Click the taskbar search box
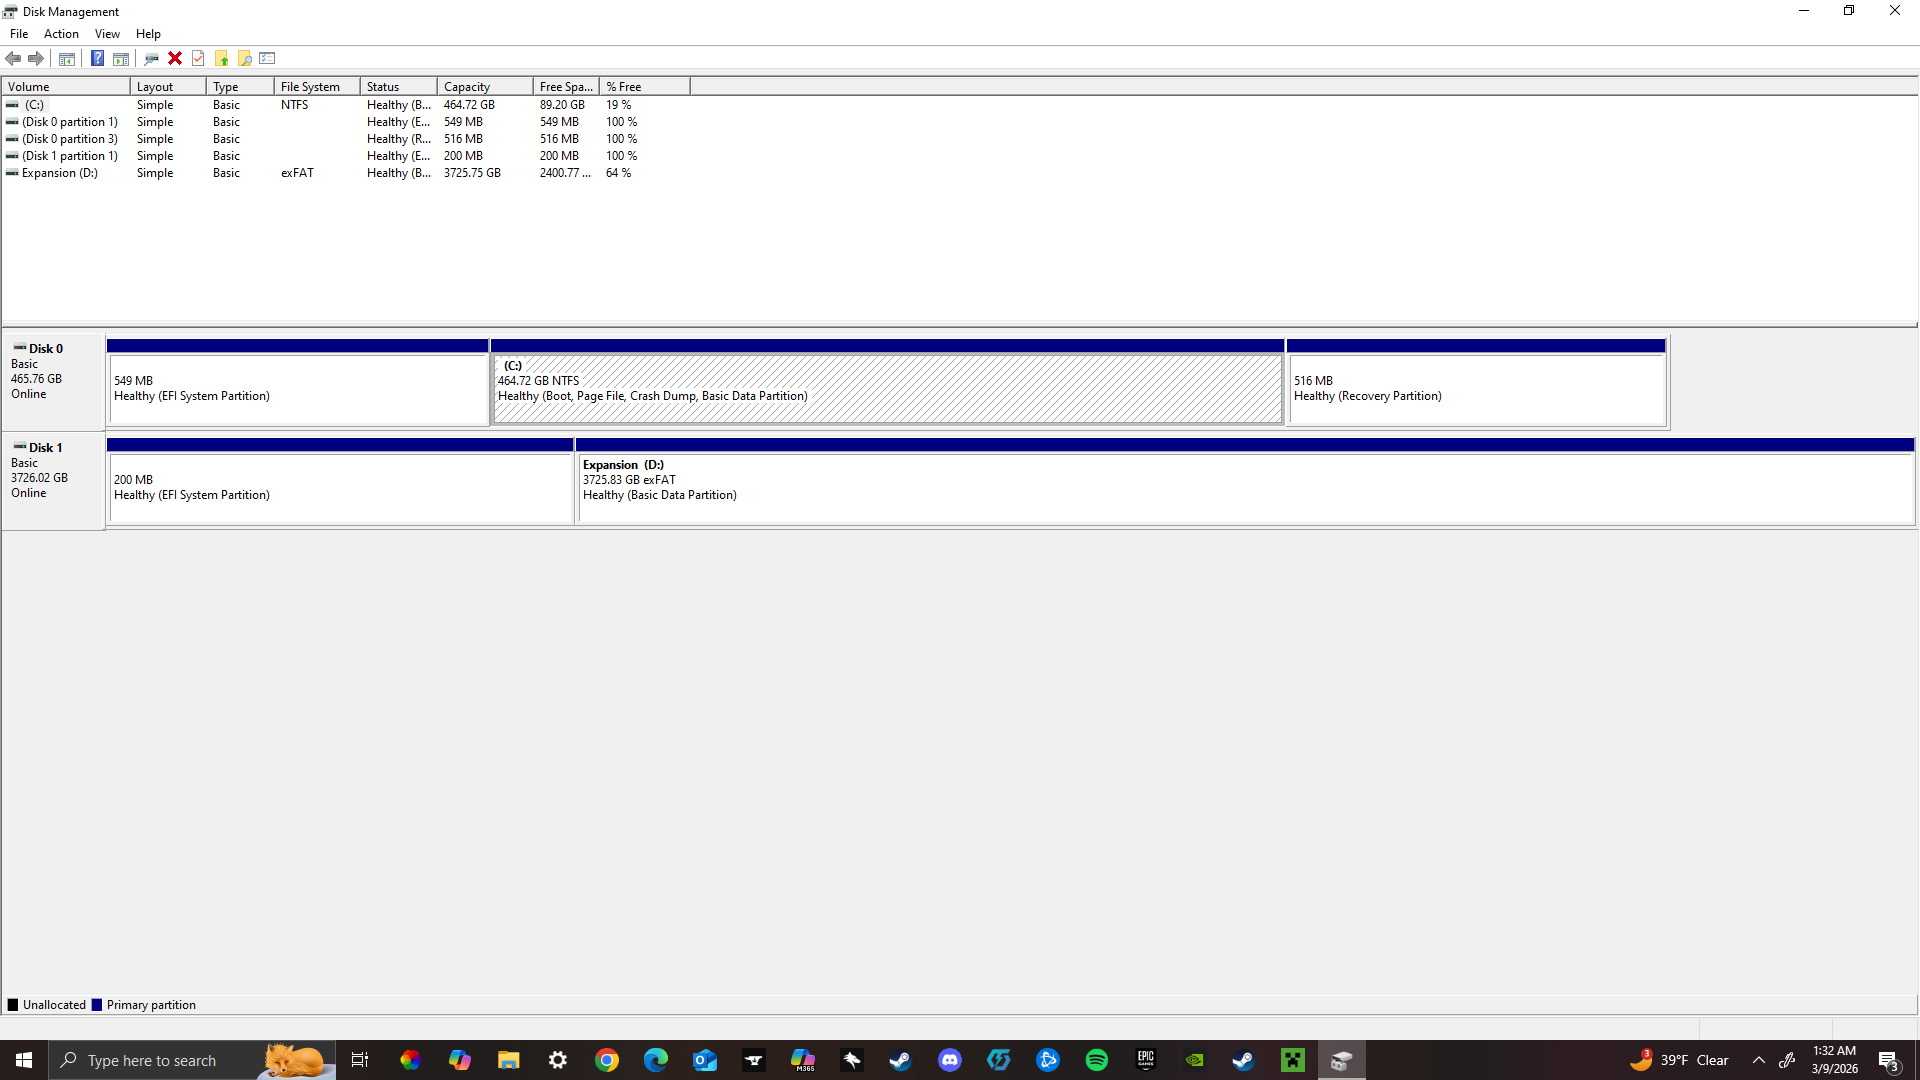Viewport: 1920px width, 1080px height. click(x=192, y=1060)
